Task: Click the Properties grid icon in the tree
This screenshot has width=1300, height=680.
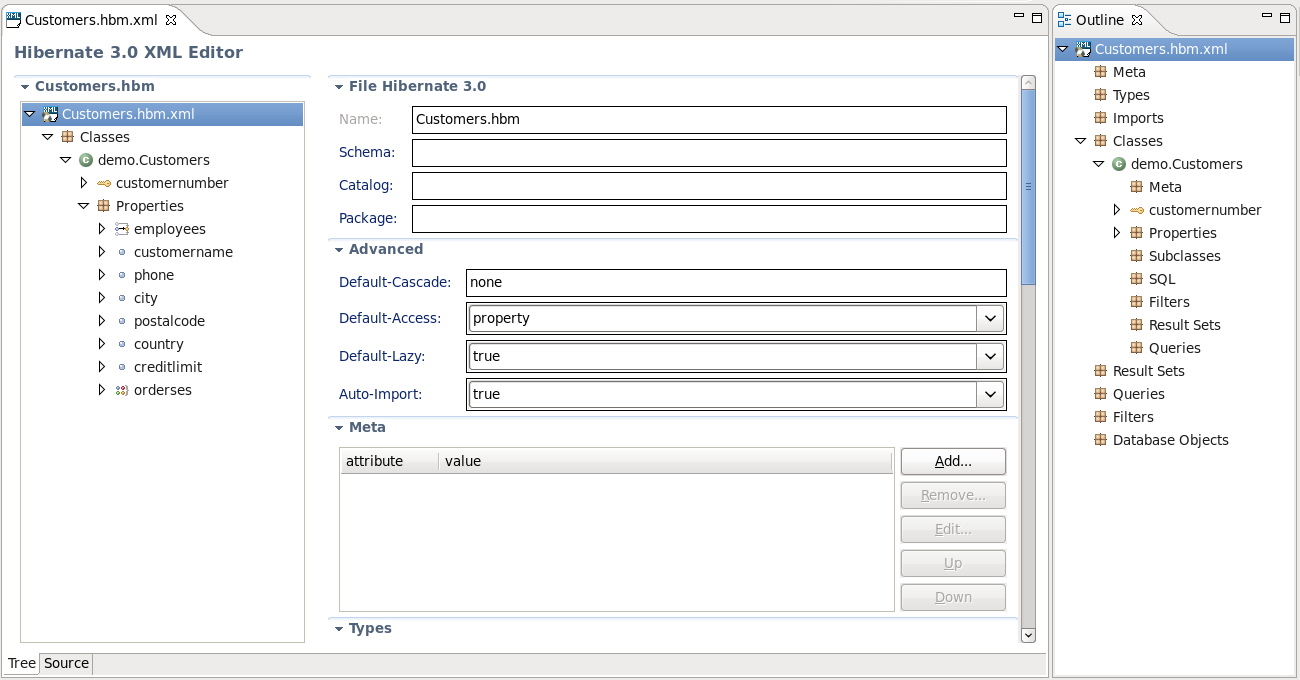Action: click(x=103, y=205)
